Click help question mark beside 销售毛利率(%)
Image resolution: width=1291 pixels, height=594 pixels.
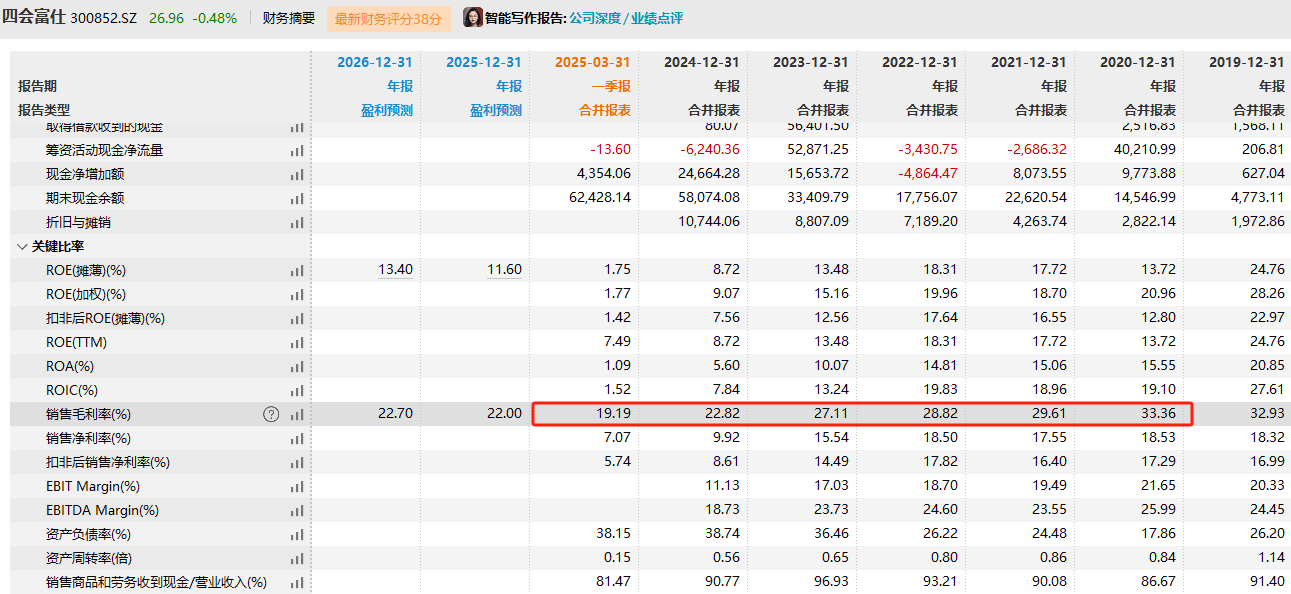271,414
